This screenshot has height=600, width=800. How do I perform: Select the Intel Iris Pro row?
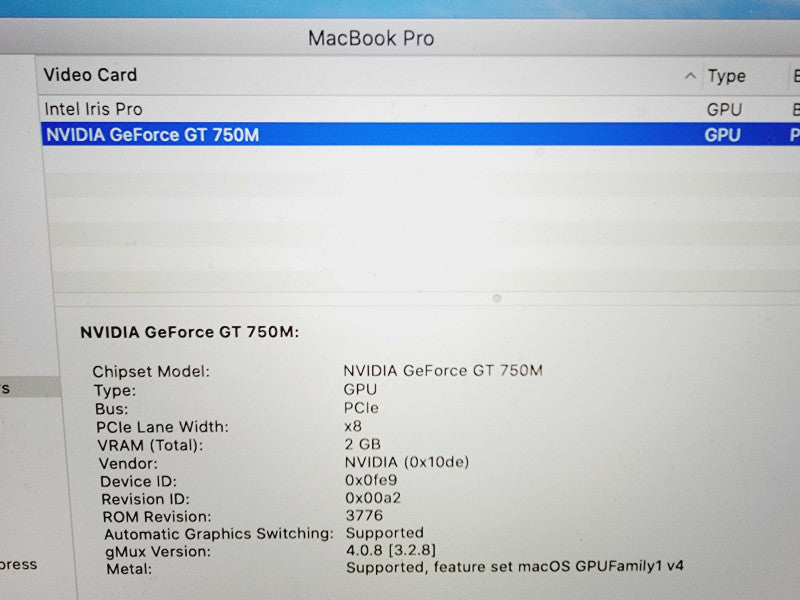click(420, 109)
